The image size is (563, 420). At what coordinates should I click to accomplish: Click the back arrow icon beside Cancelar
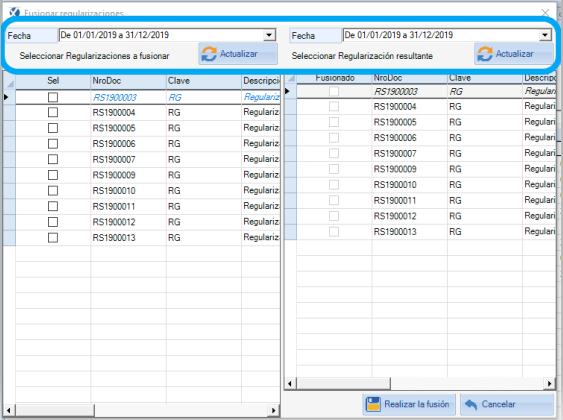471,404
